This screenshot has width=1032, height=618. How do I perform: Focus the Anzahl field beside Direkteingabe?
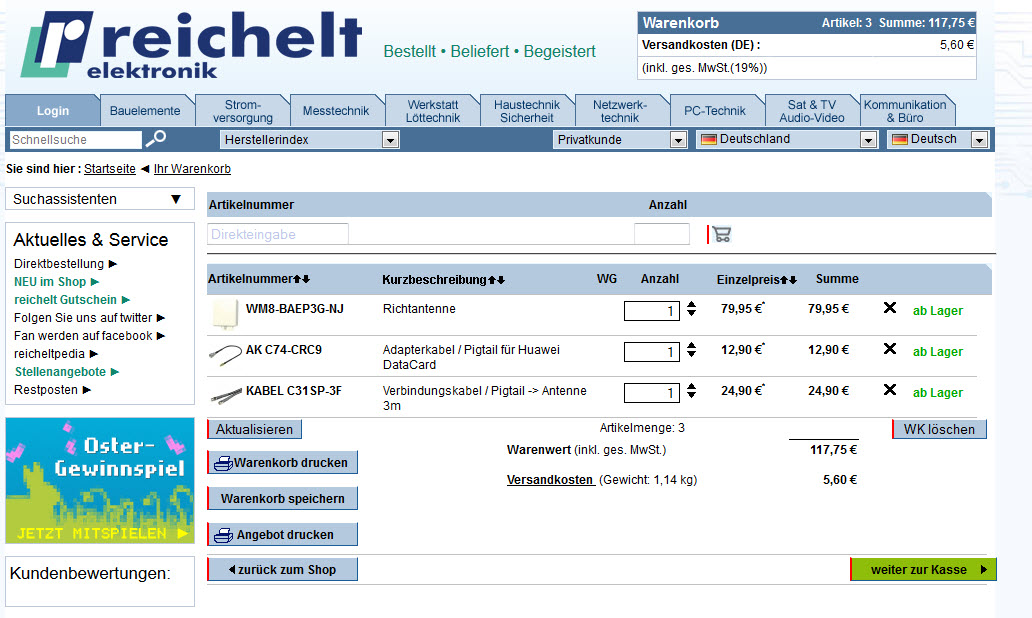click(661, 234)
